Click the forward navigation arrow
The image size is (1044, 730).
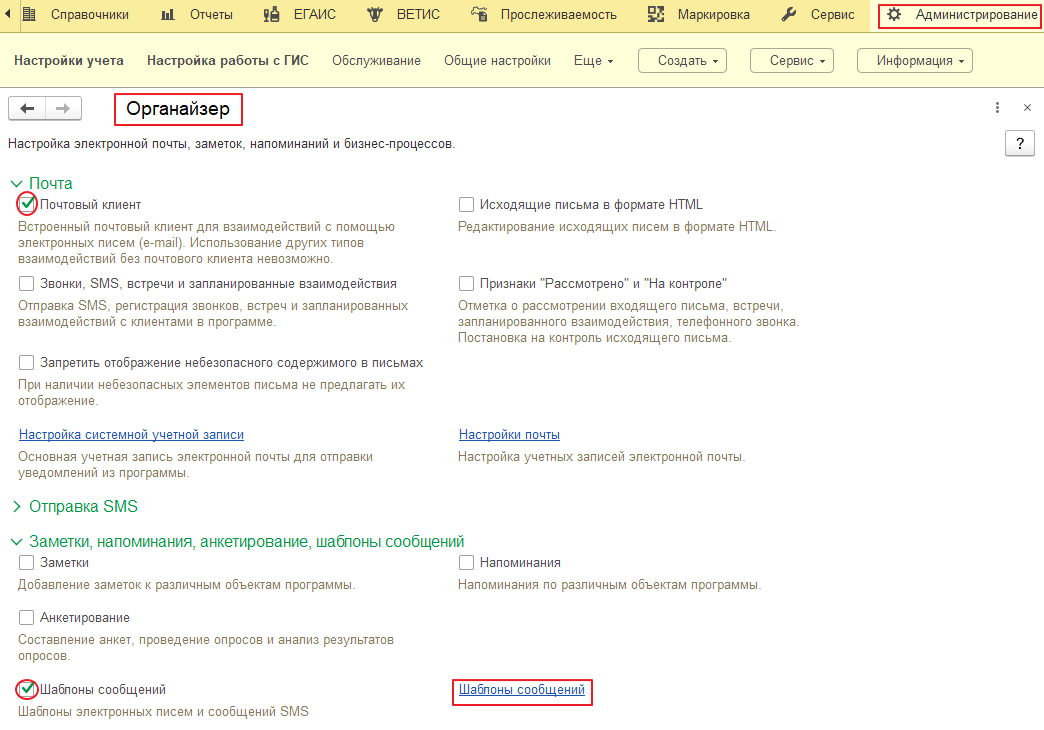tap(63, 109)
